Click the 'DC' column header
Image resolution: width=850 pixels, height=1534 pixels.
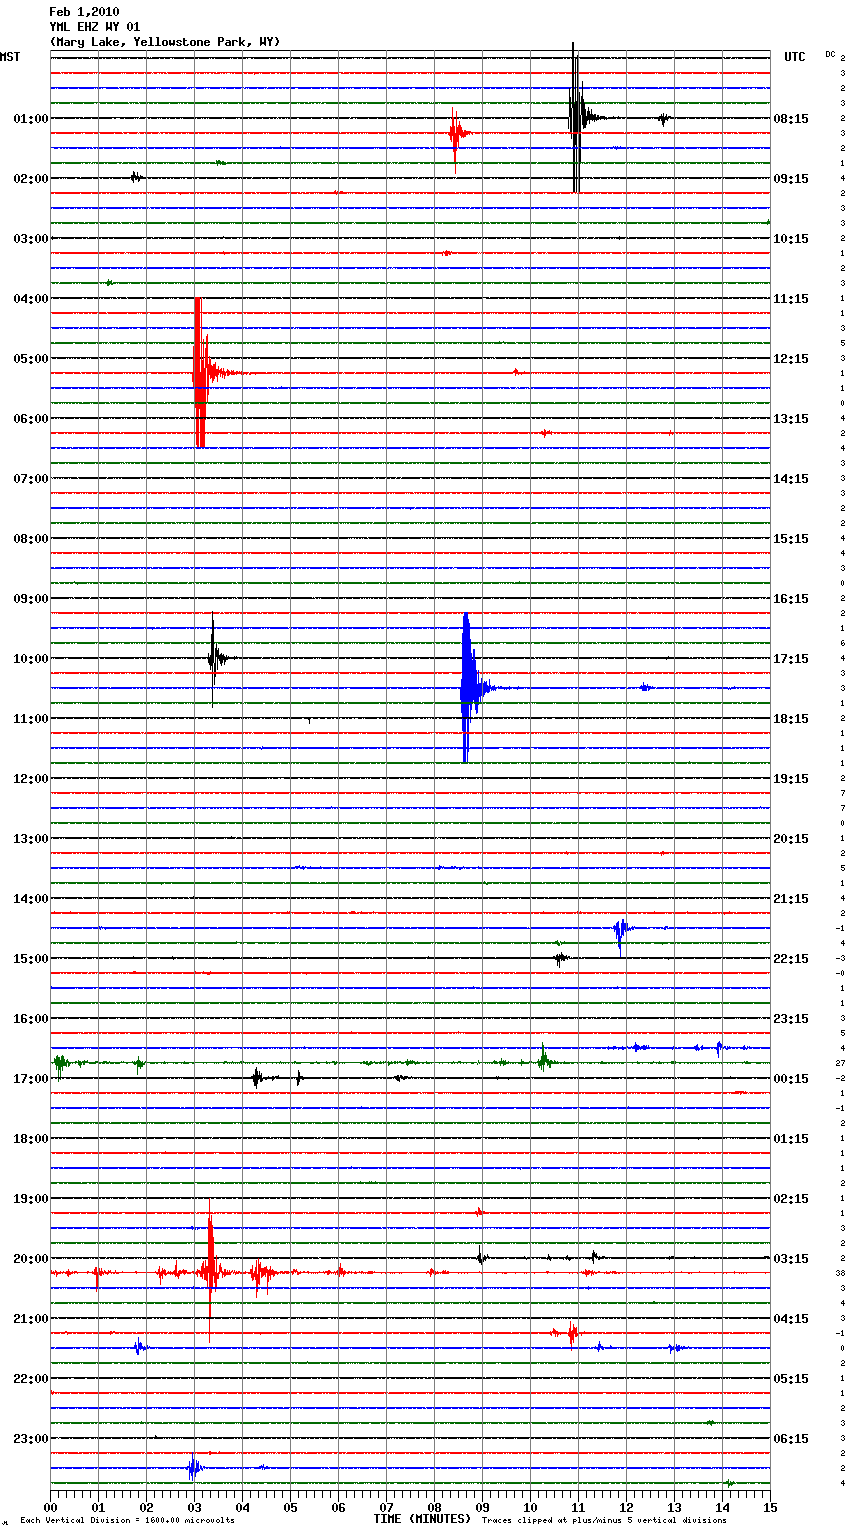pyautogui.click(x=830, y=54)
